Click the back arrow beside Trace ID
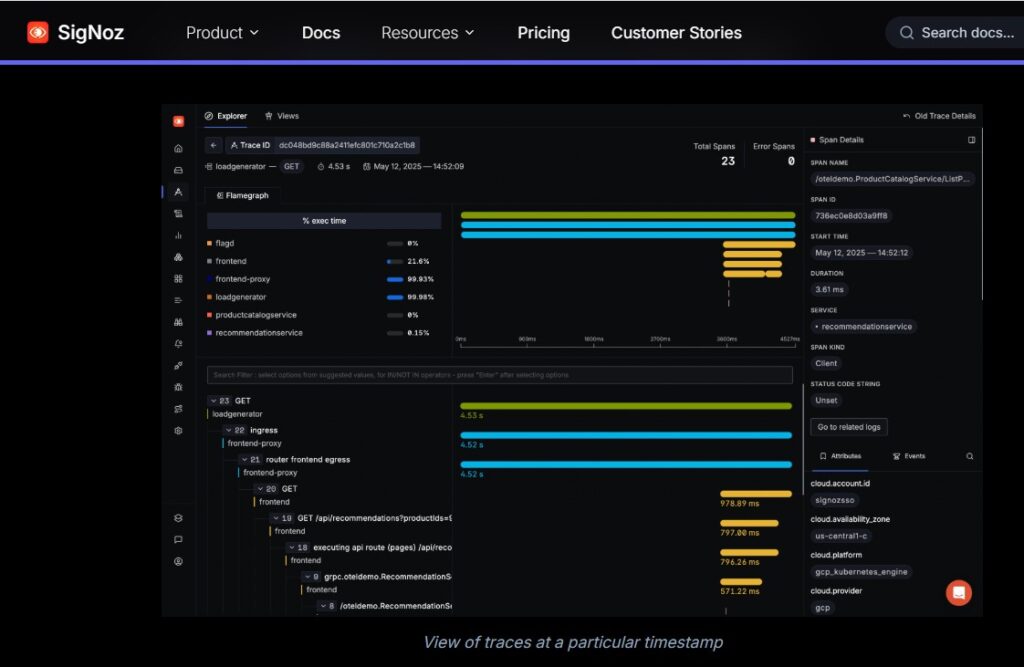Viewport: 1024px width, 667px height. click(x=214, y=145)
